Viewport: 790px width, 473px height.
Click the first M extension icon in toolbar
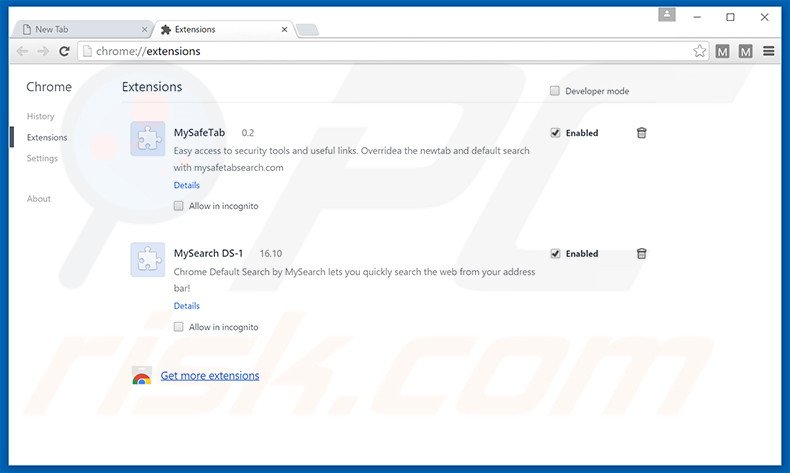point(722,51)
